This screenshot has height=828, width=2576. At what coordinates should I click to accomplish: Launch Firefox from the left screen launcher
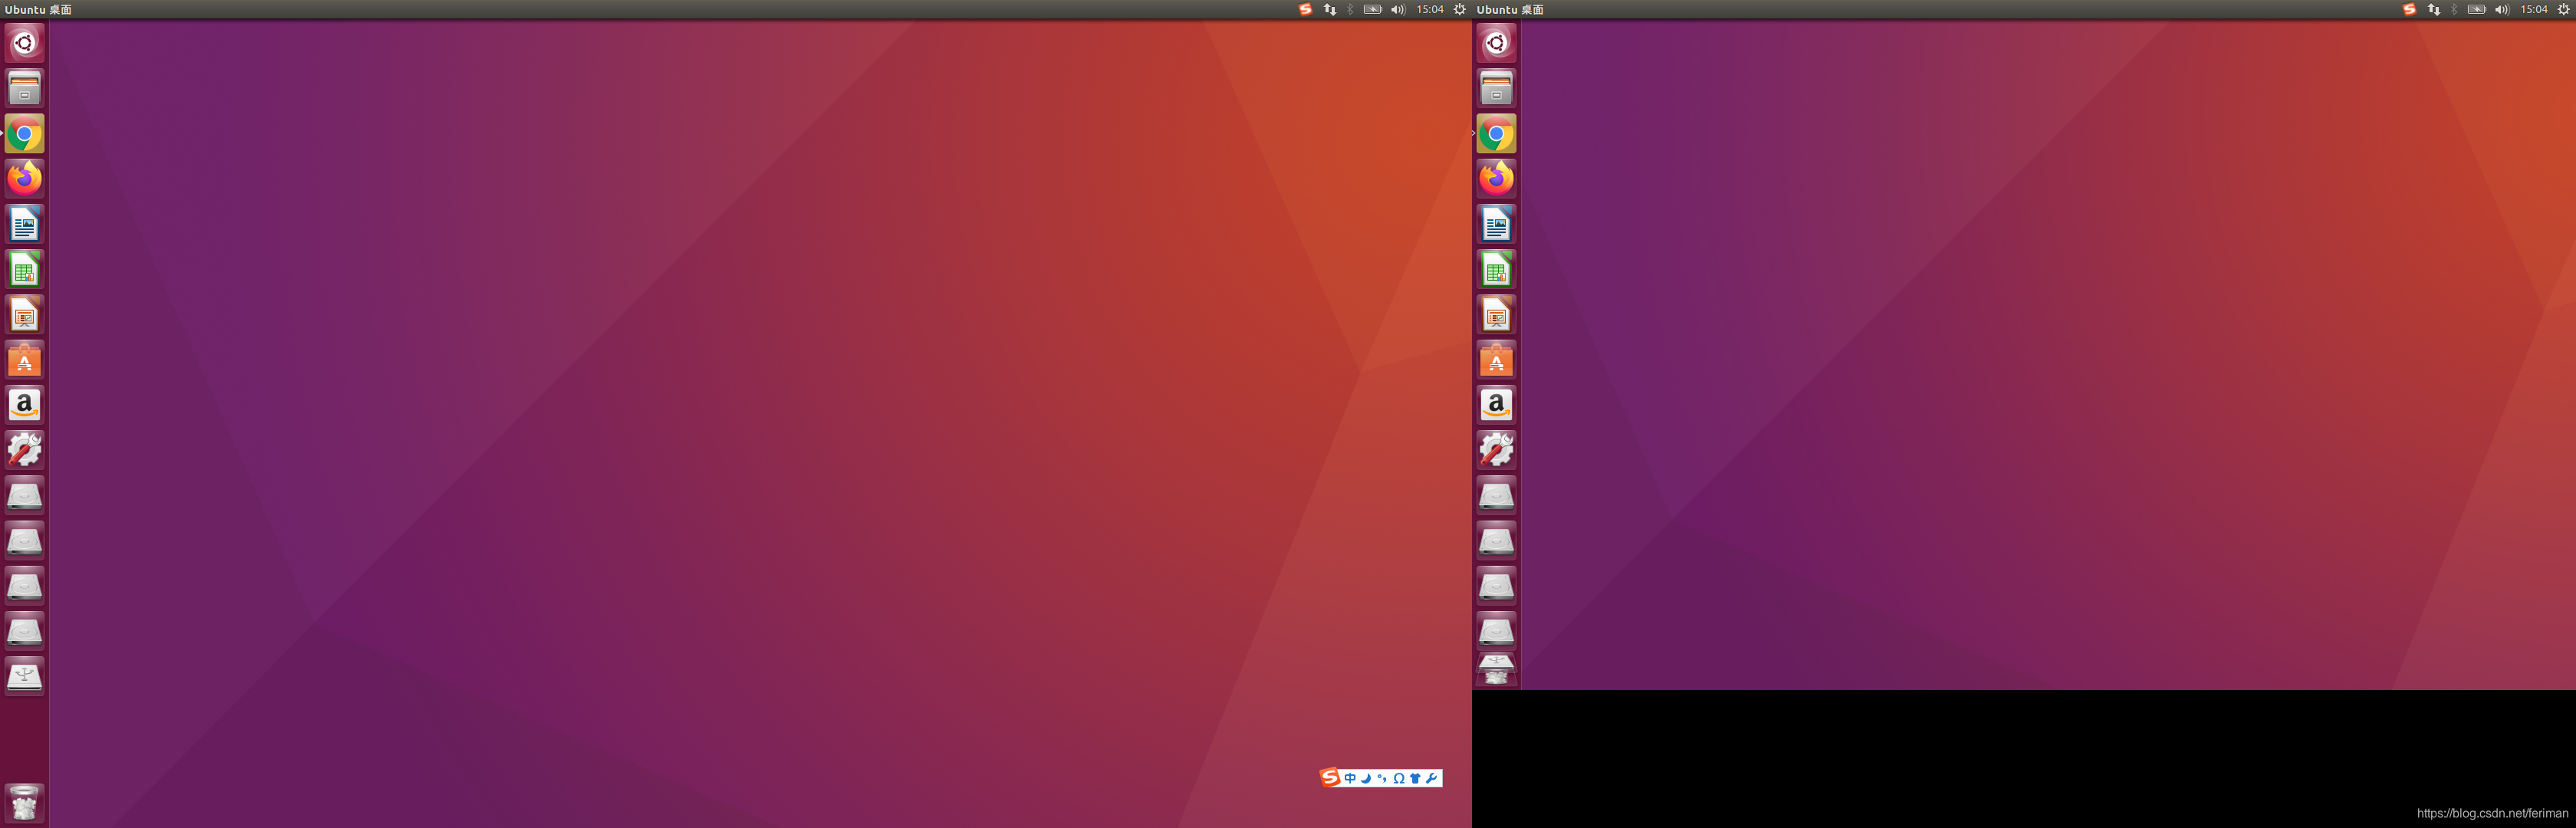[x=24, y=179]
